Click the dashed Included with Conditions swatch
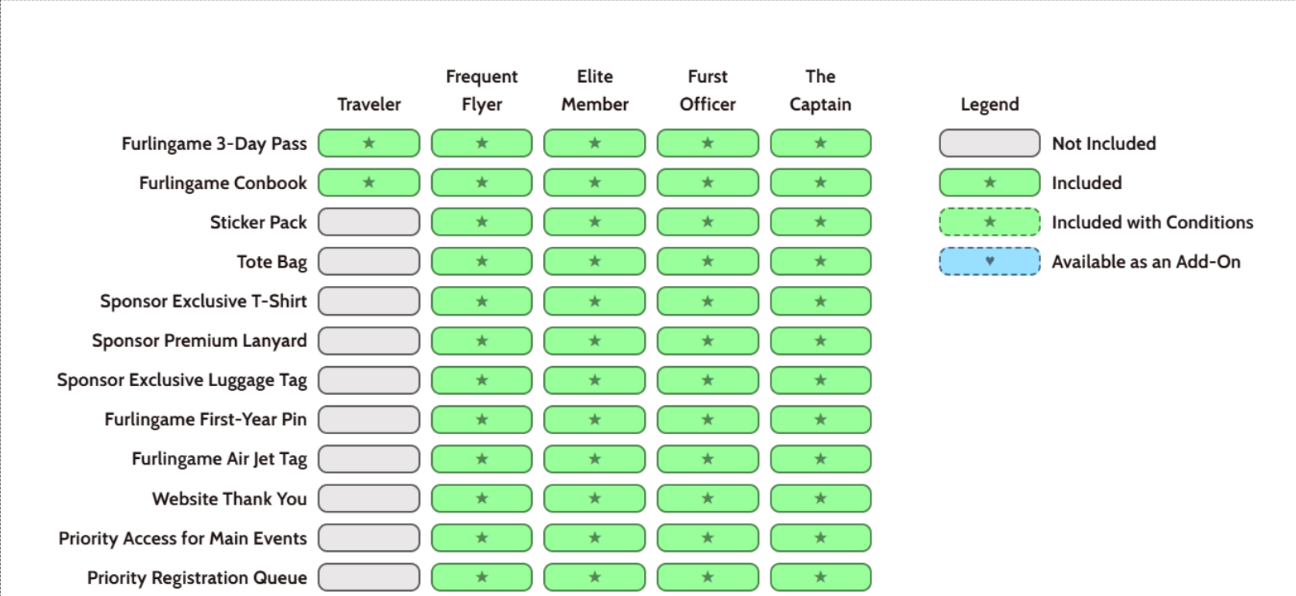The width and height of the screenshot is (1296, 596). point(990,222)
